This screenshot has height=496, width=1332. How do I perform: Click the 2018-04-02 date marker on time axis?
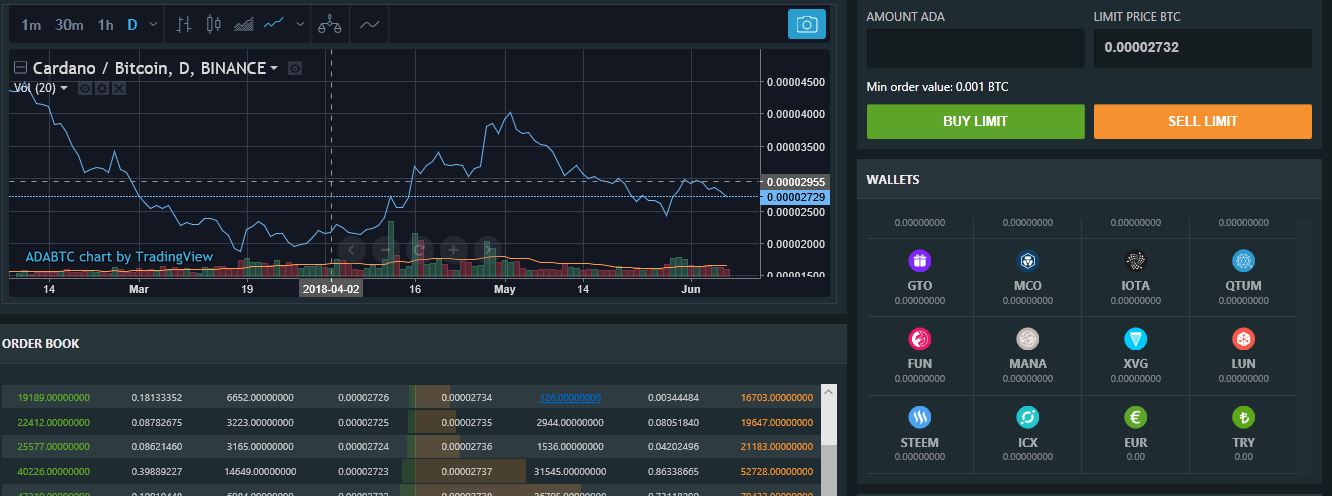pyautogui.click(x=331, y=288)
